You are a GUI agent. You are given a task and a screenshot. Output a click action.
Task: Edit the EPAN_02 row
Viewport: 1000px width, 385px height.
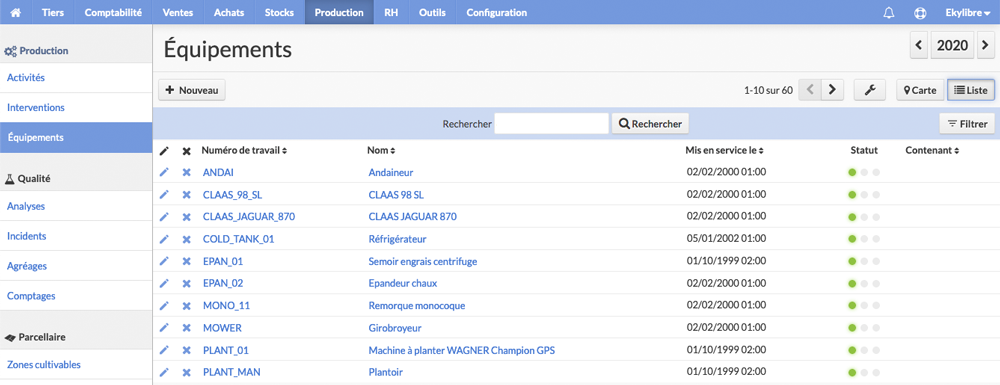point(165,283)
